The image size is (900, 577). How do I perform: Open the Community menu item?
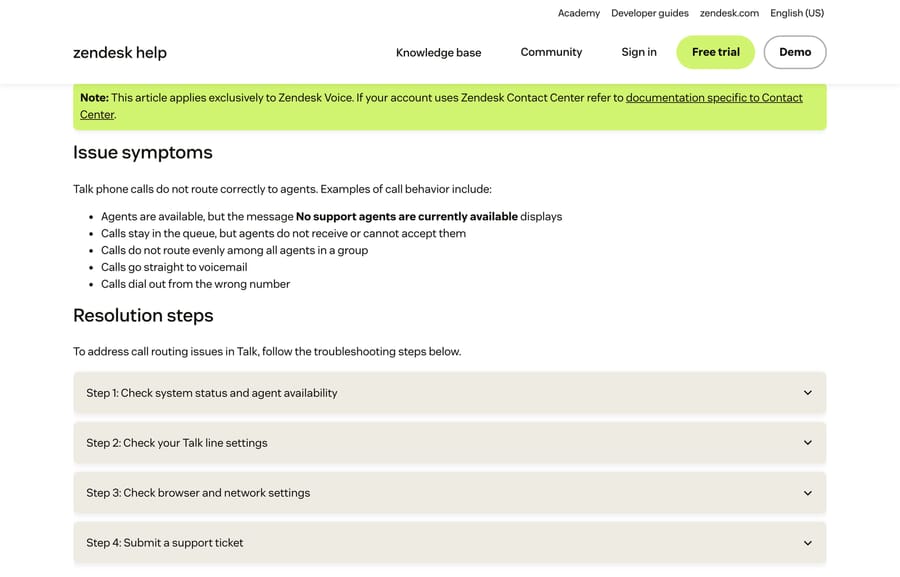pos(551,52)
